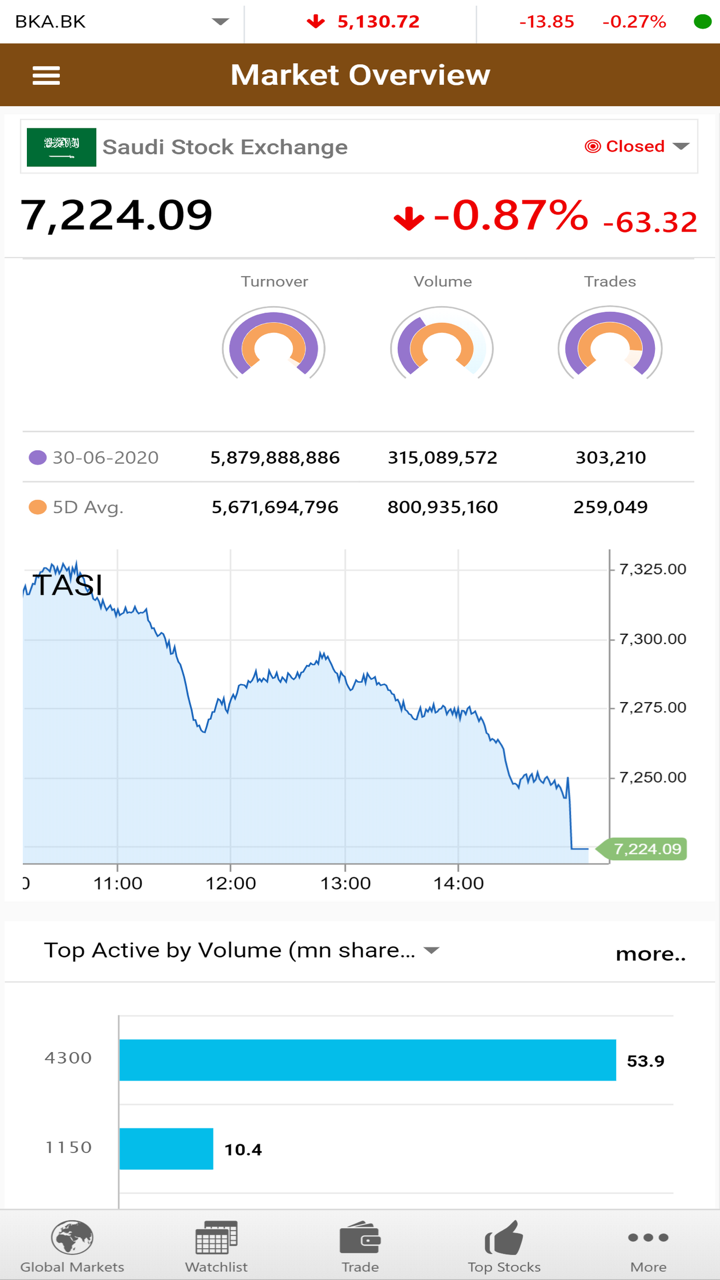The height and width of the screenshot is (1280, 720).
Task: Select the 1150 volume bar
Action: point(166,1149)
